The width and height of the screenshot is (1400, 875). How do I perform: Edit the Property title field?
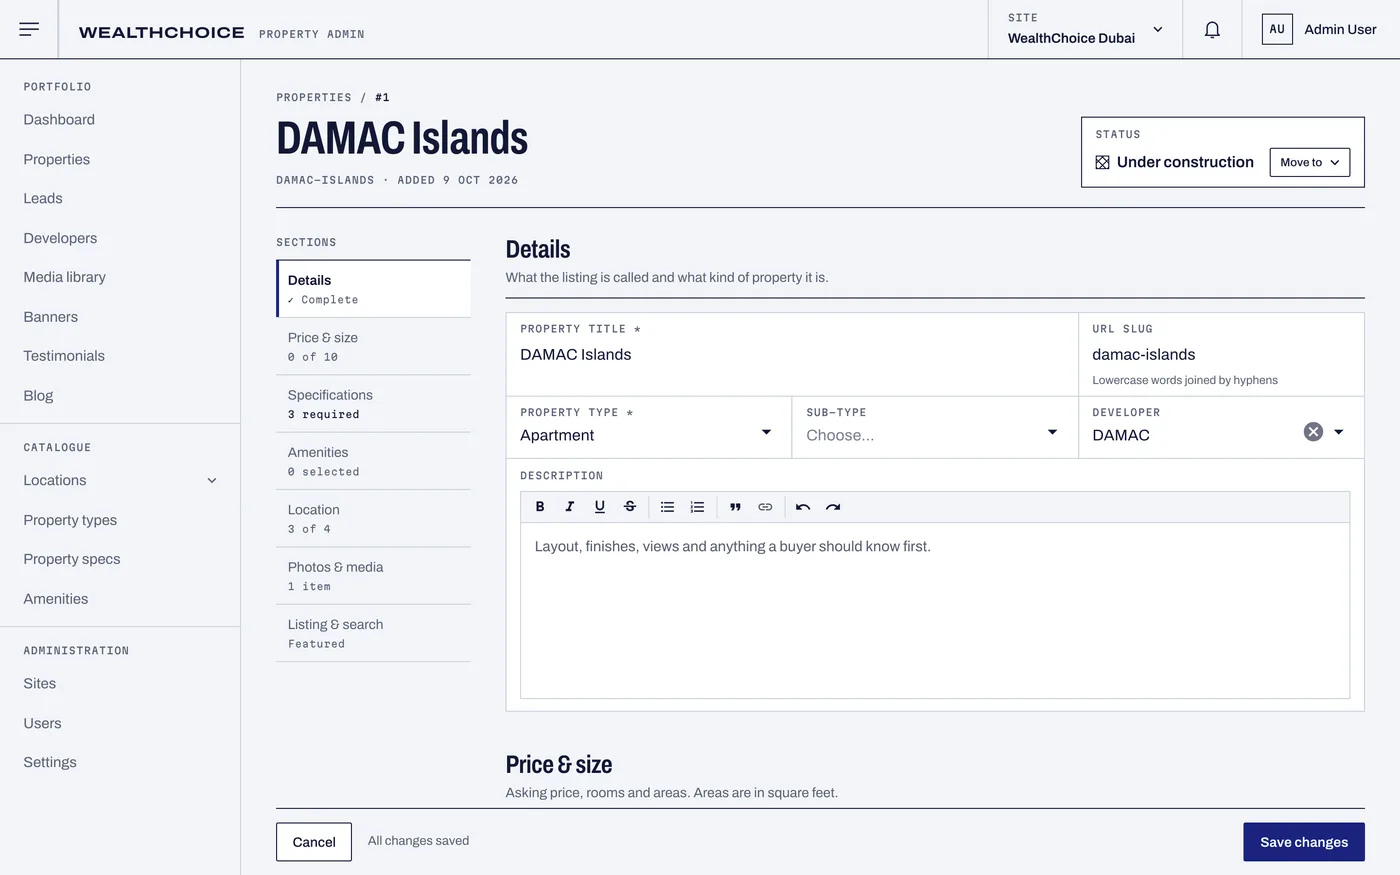coord(792,354)
